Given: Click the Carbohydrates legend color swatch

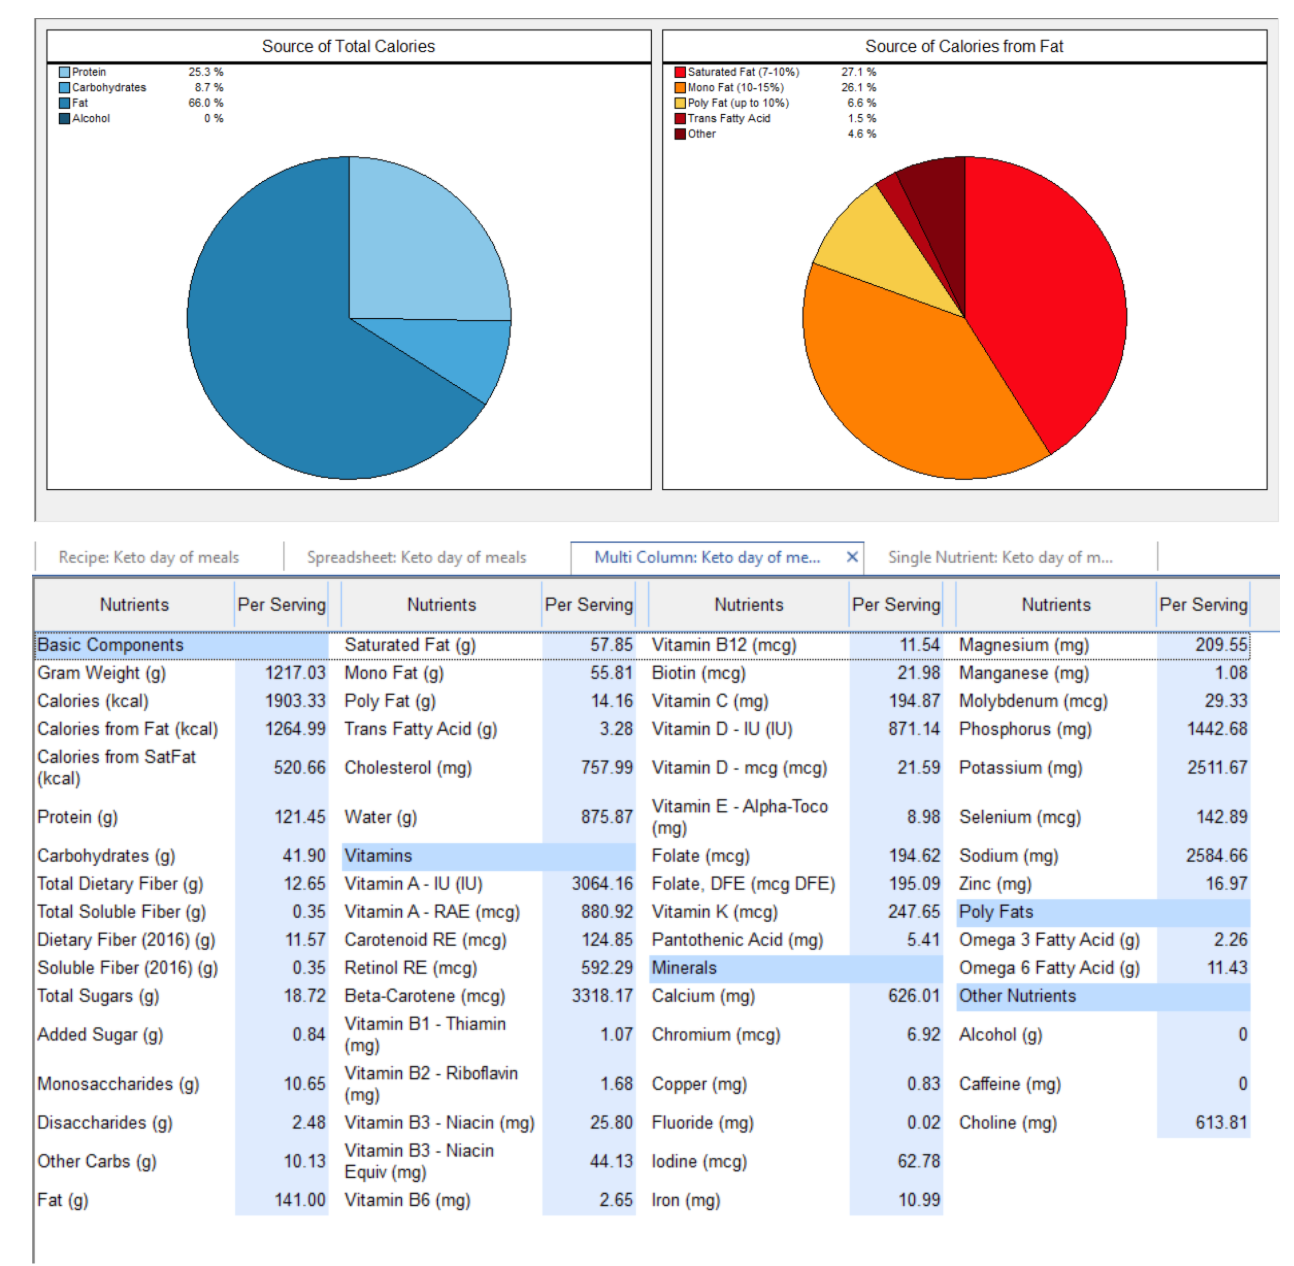Looking at the screenshot, I should [x=65, y=88].
